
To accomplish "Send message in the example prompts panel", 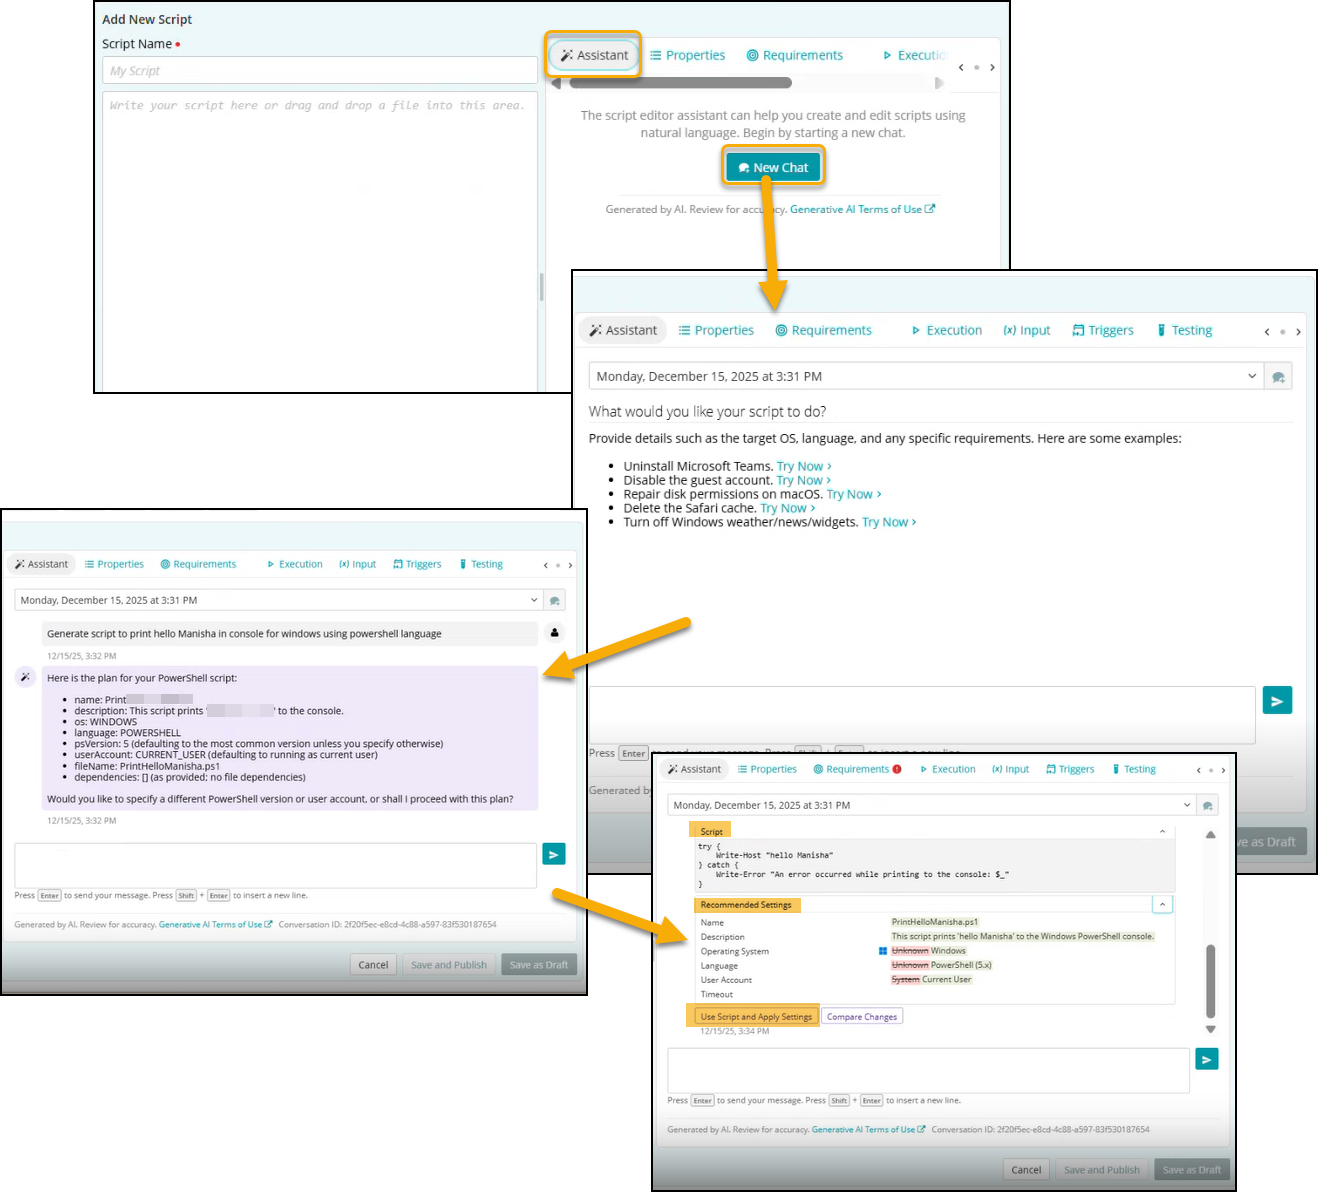I will 1277,701.
